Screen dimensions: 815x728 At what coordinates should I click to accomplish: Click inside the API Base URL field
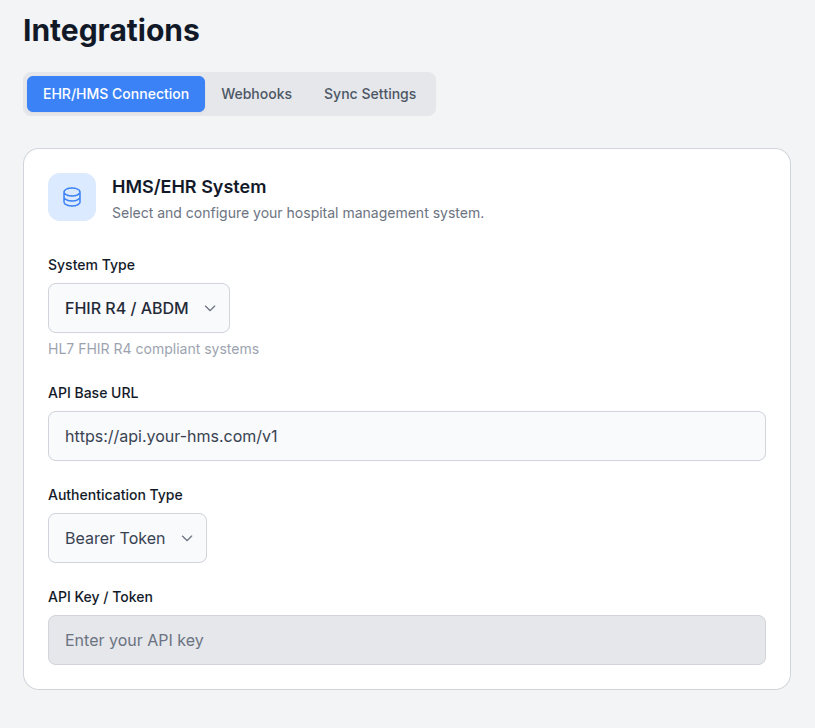(406, 436)
